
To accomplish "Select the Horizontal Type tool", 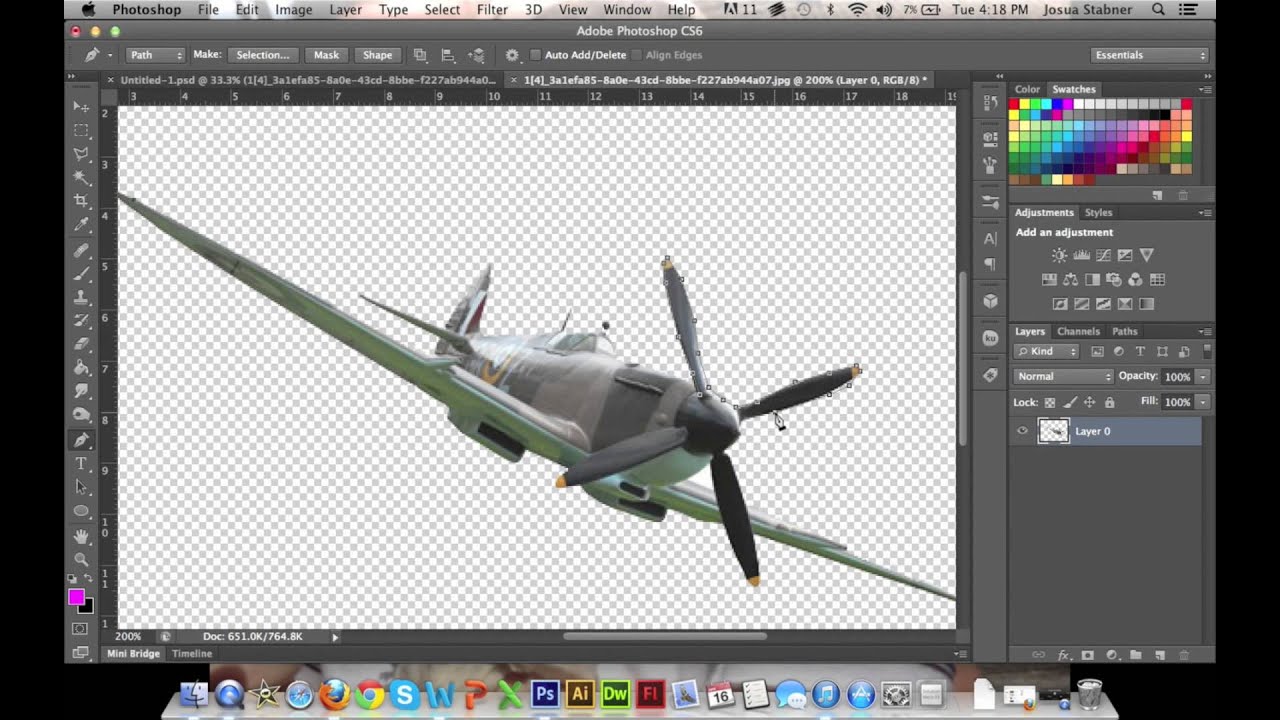I will [x=81, y=464].
